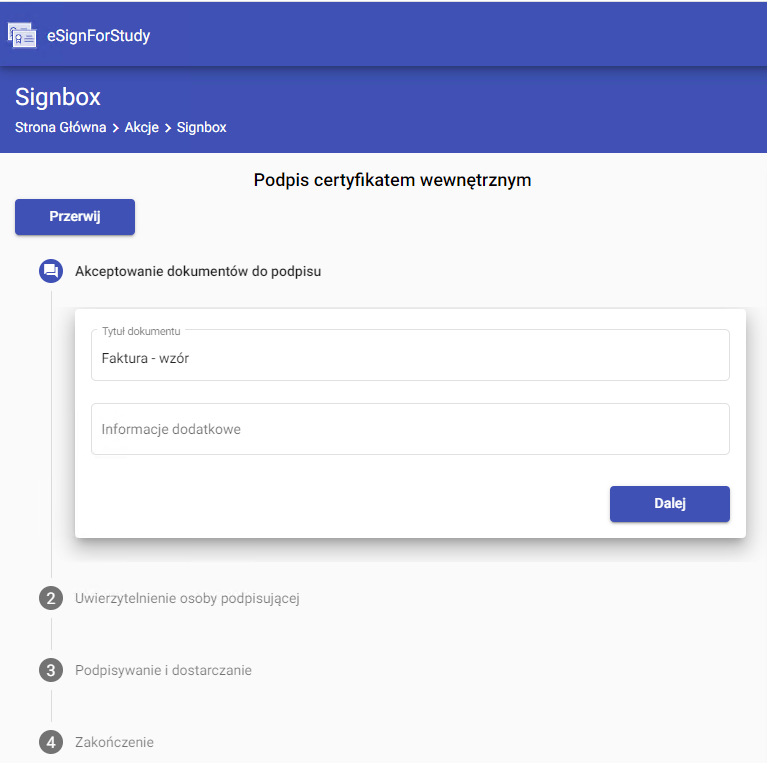Select the Zakończenie step label
This screenshot has height=763, width=767.
pyautogui.click(x=114, y=742)
